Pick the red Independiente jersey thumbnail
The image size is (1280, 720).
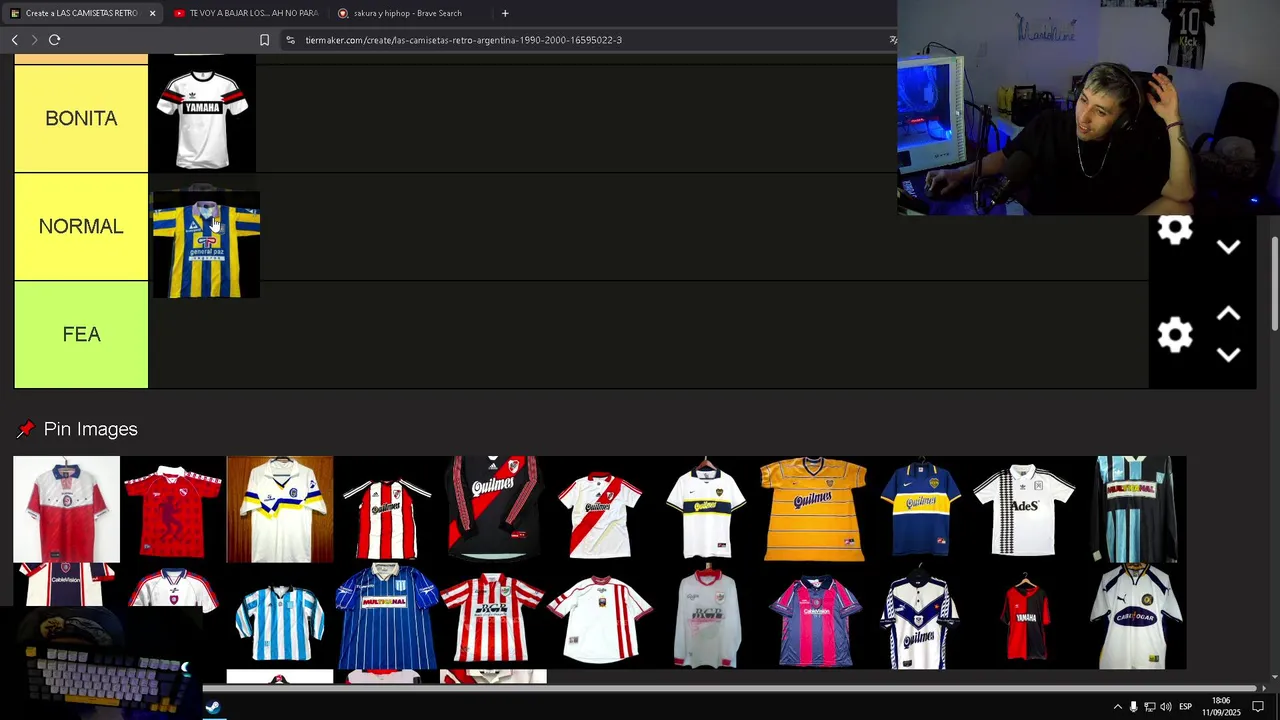(173, 509)
